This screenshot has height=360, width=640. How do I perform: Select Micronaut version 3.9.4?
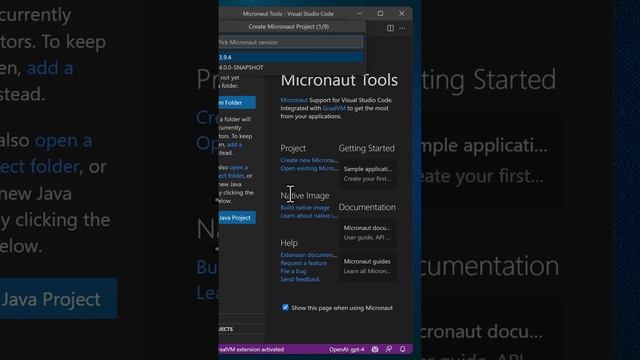[291, 57]
